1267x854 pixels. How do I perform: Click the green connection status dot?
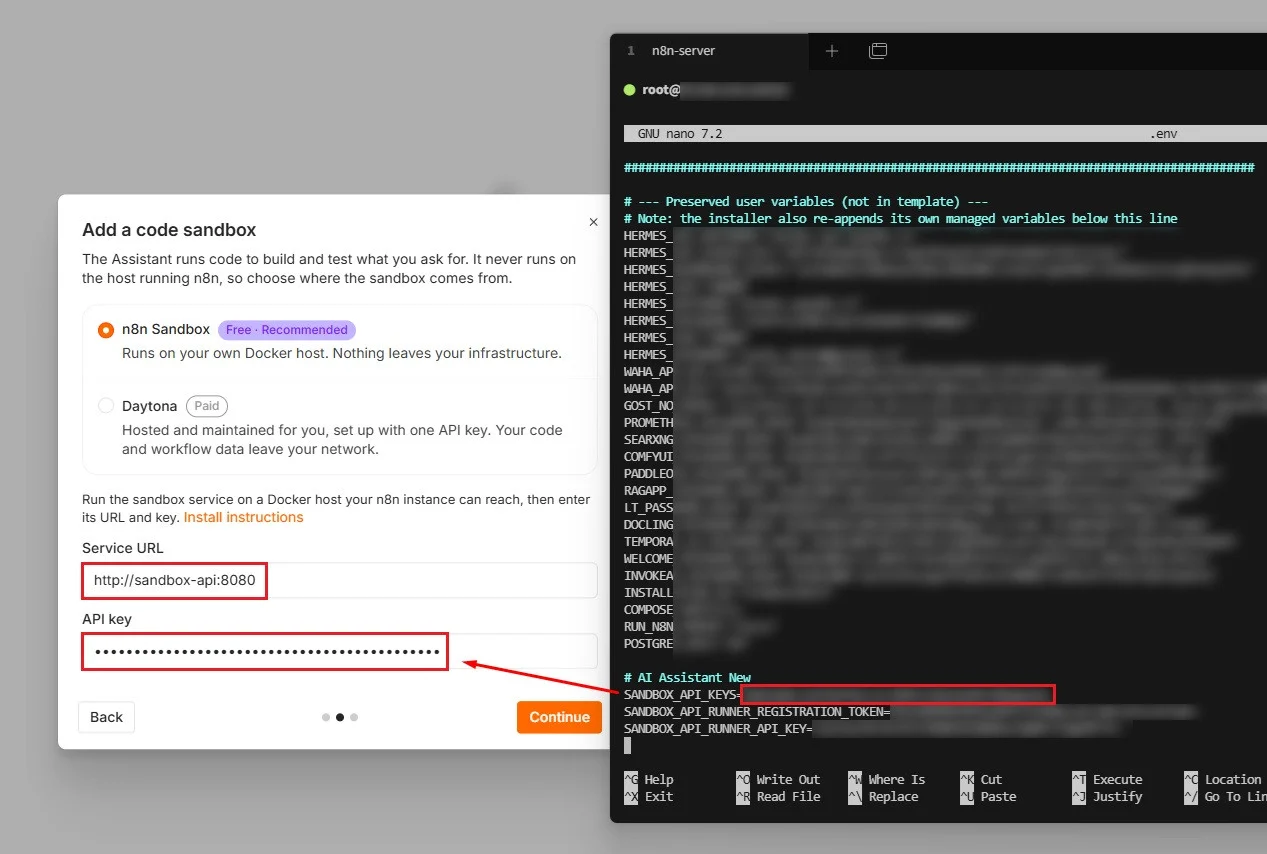(x=629, y=90)
